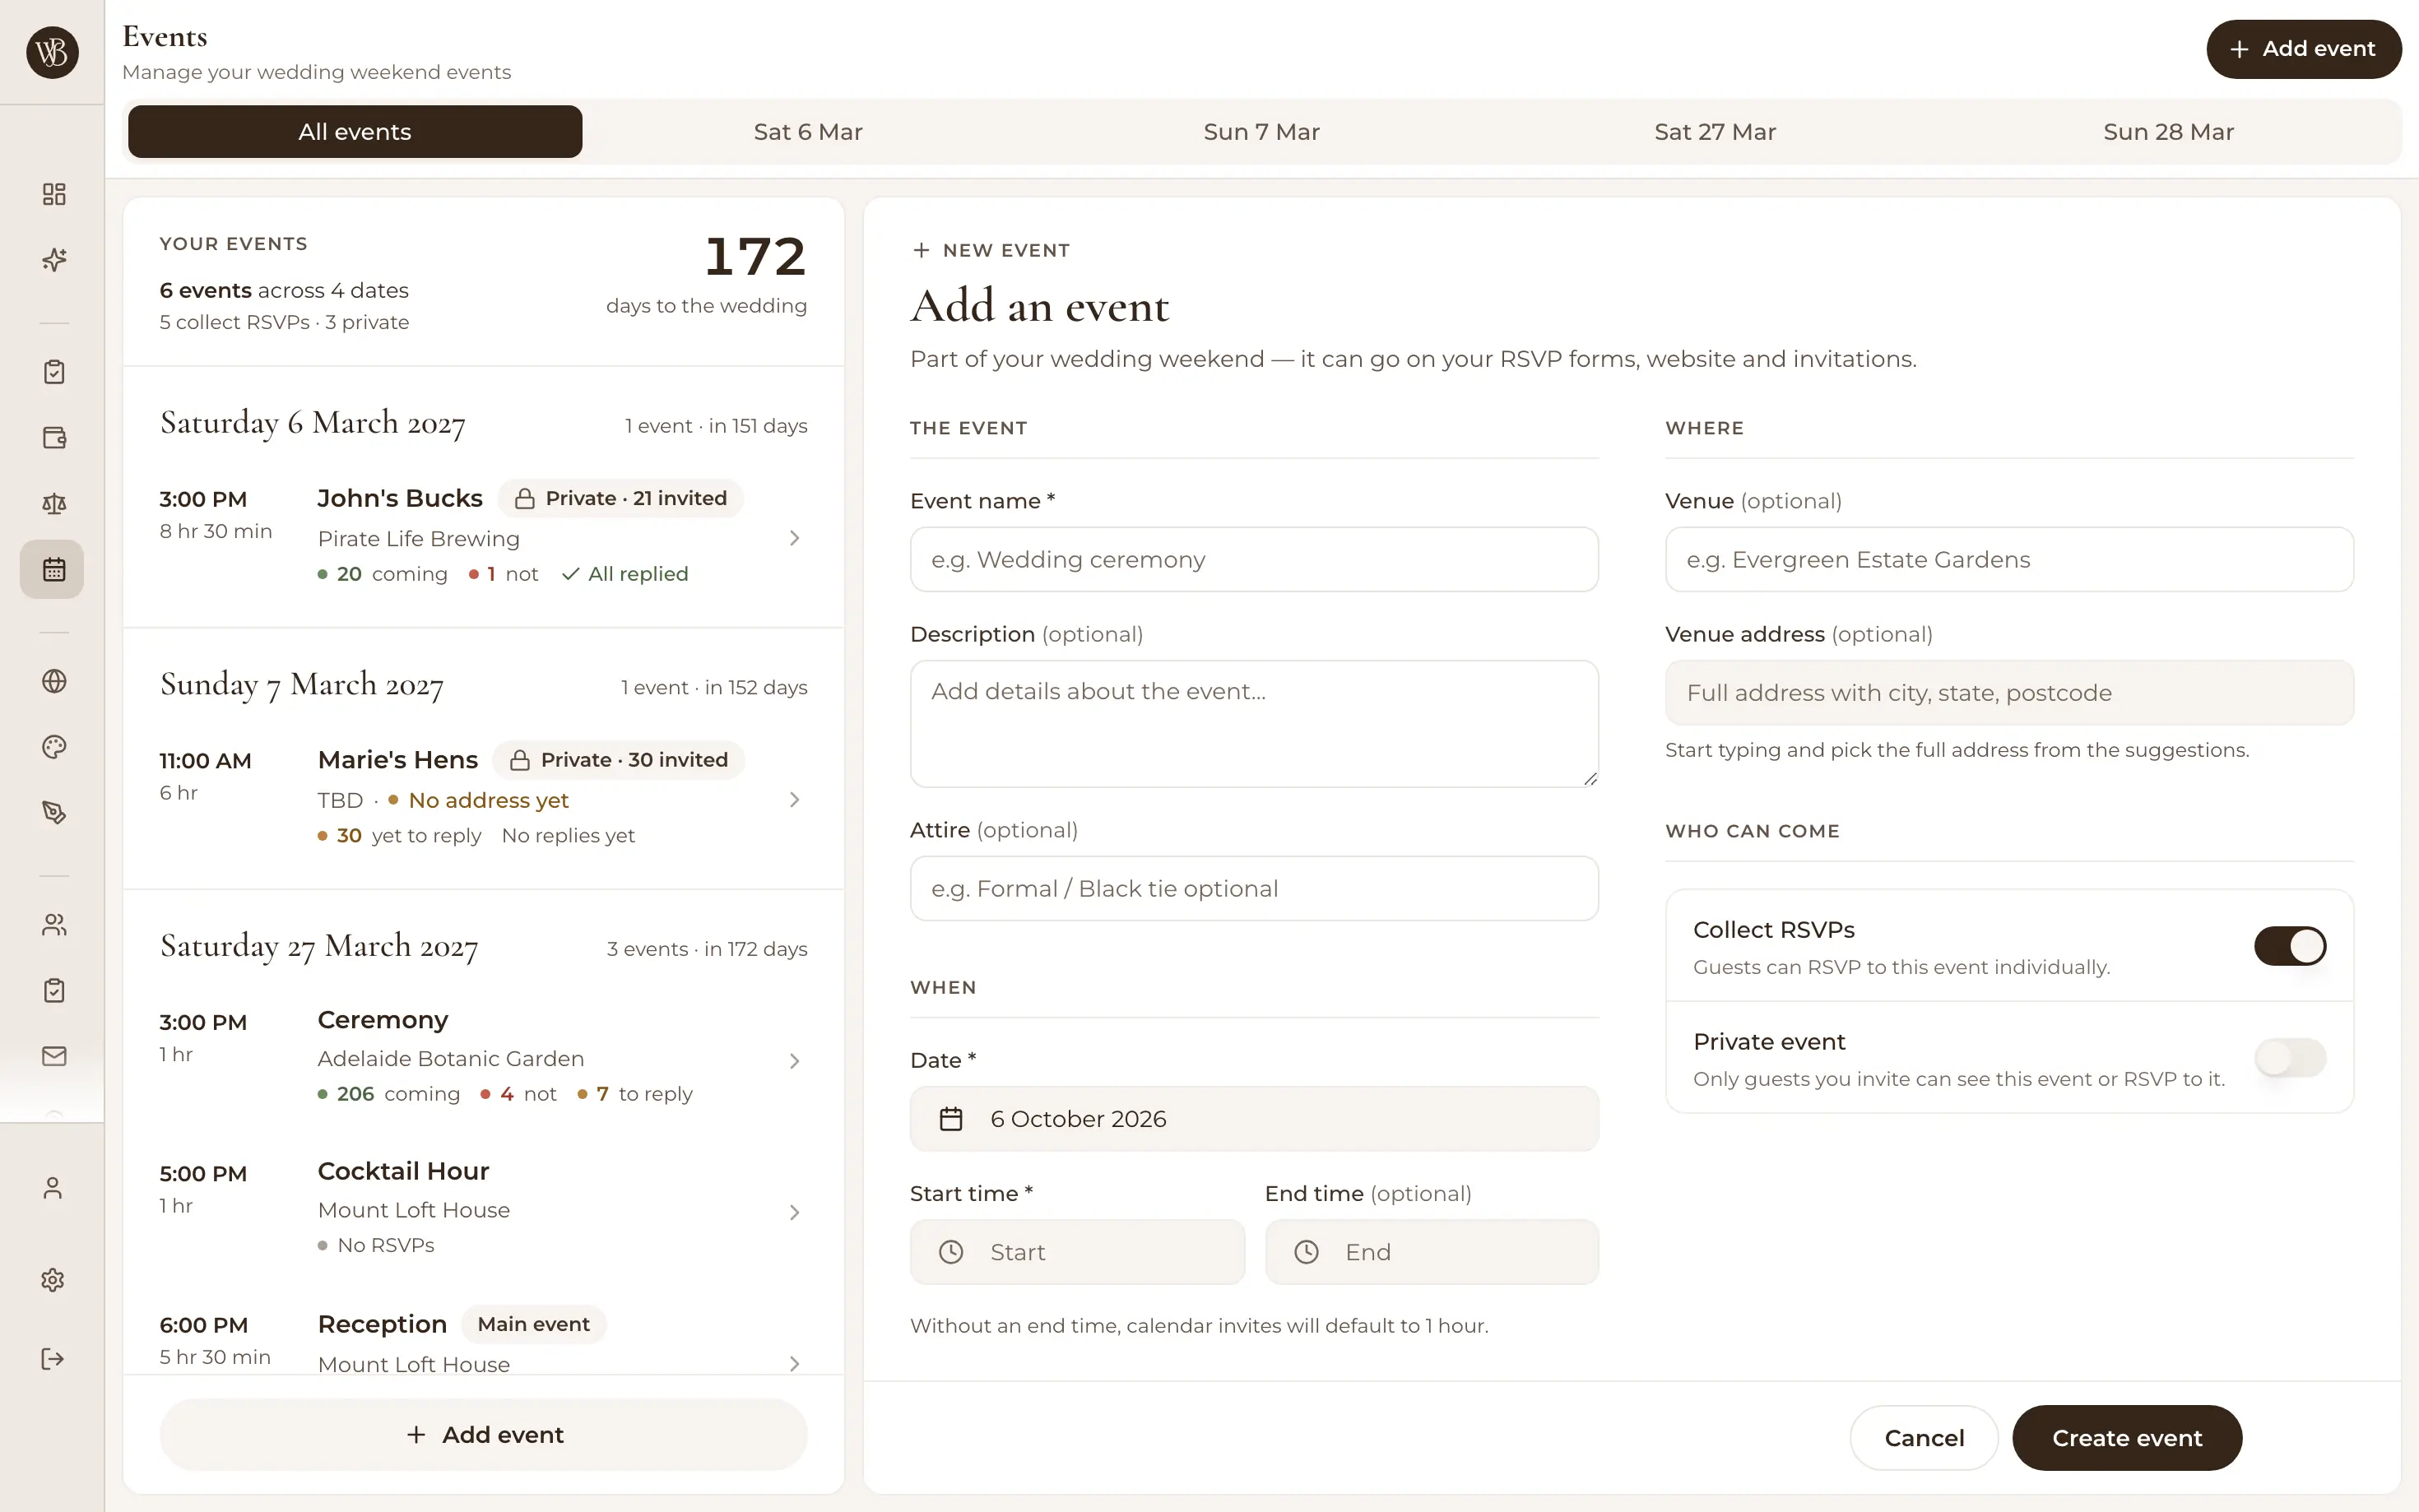The image size is (2419, 1512).
Task: Turn off the Collect RSVPs switch
Action: 2289,946
